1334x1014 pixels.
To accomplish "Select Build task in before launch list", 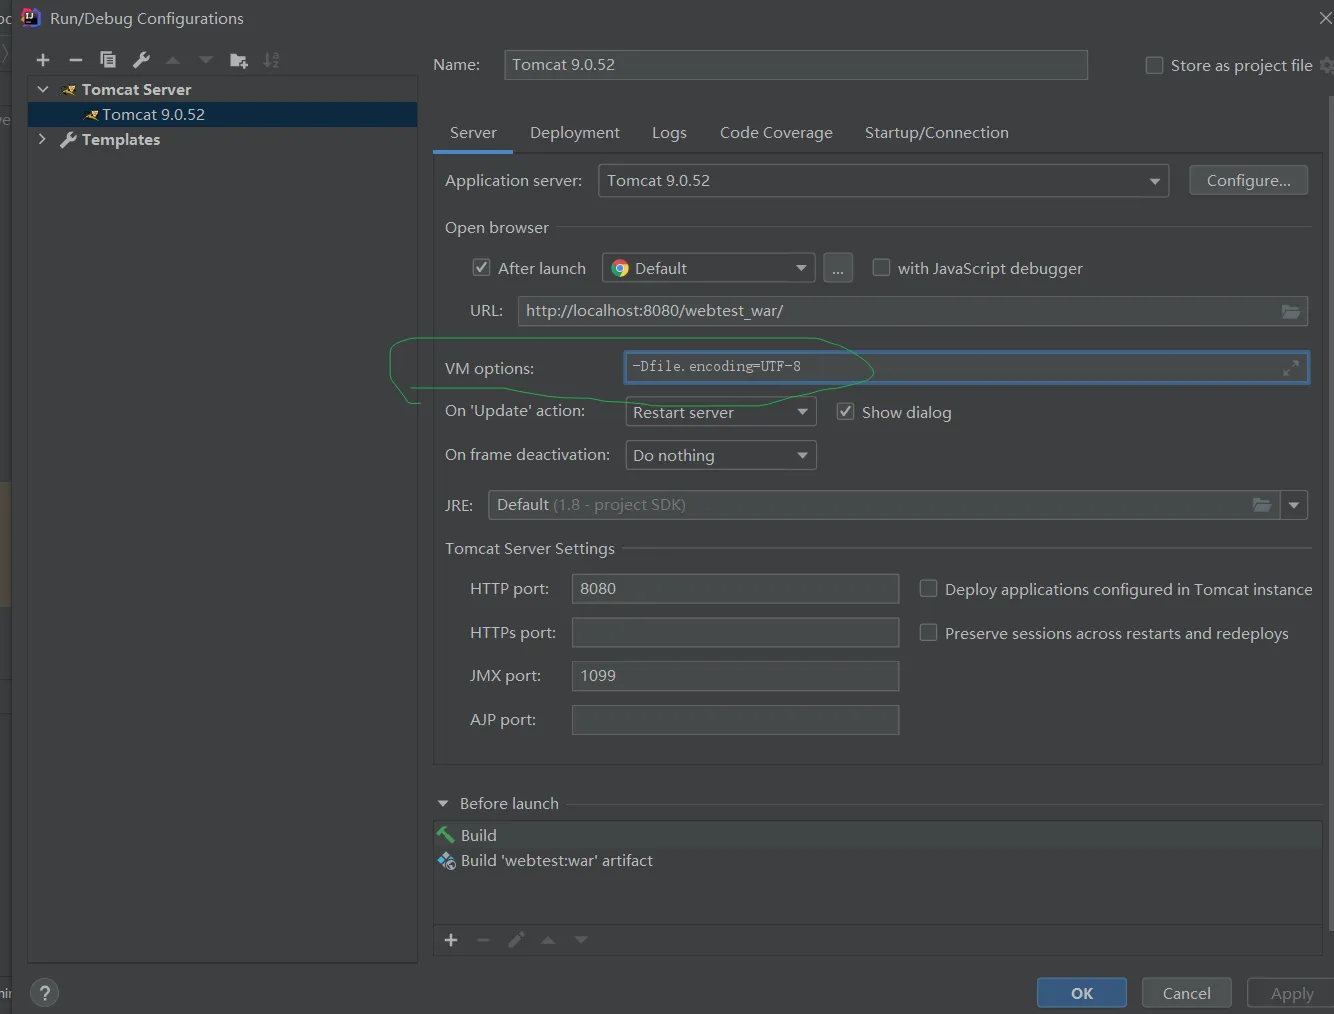I will 878,835.
